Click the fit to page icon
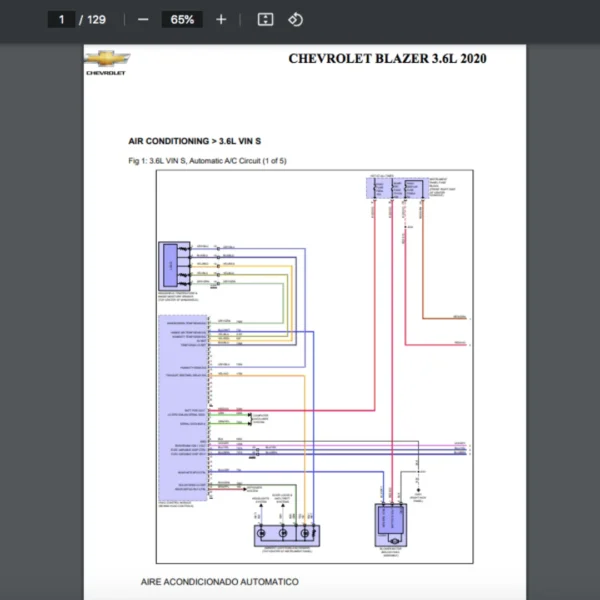Image resolution: width=600 pixels, height=600 pixels. [265, 19]
